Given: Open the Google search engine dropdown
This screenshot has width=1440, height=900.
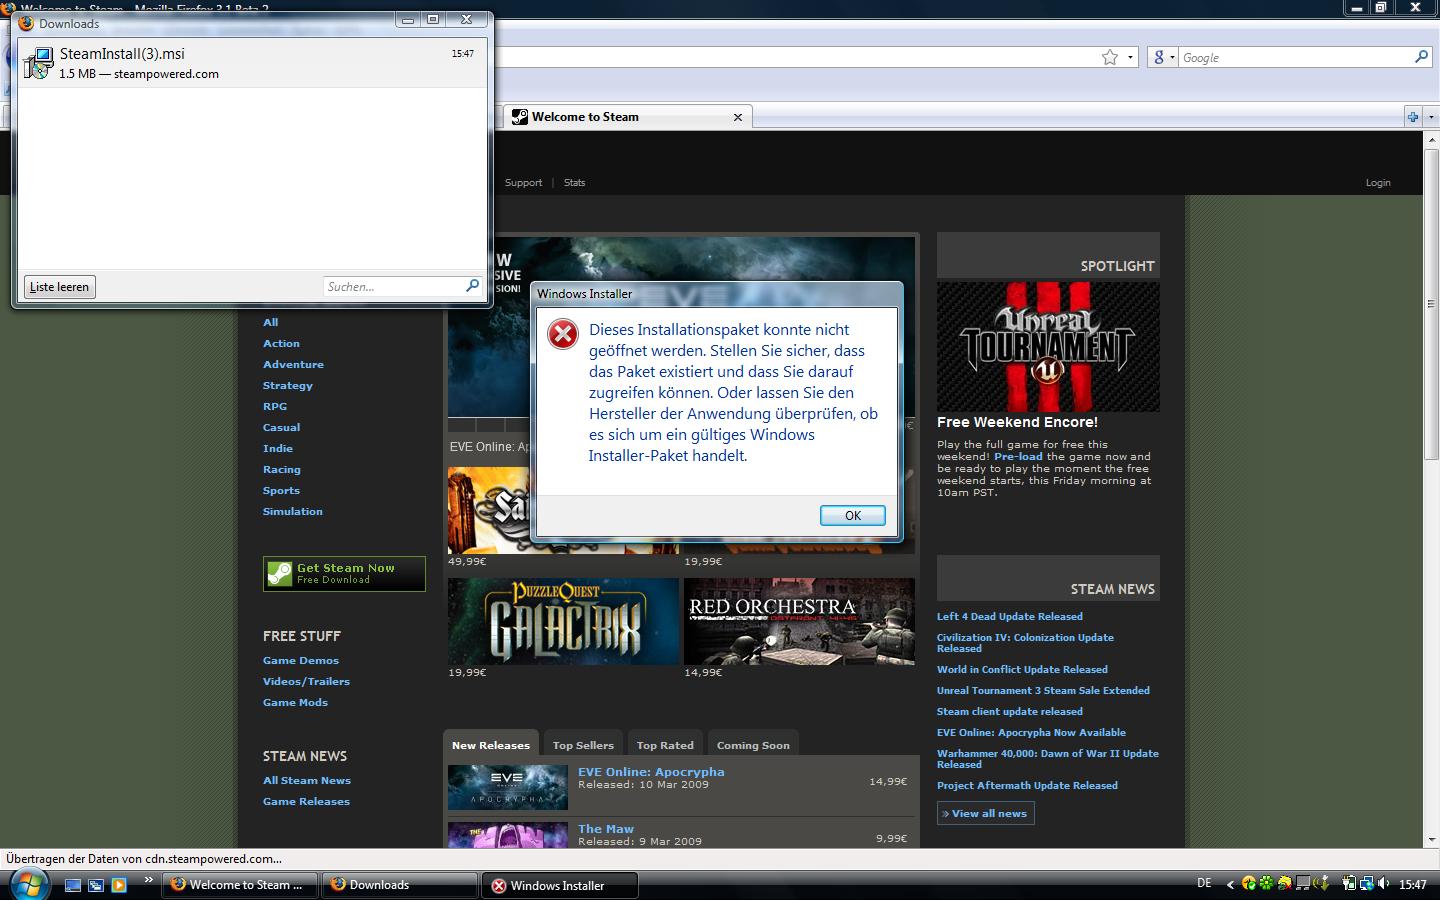Looking at the screenshot, I should point(1163,57).
